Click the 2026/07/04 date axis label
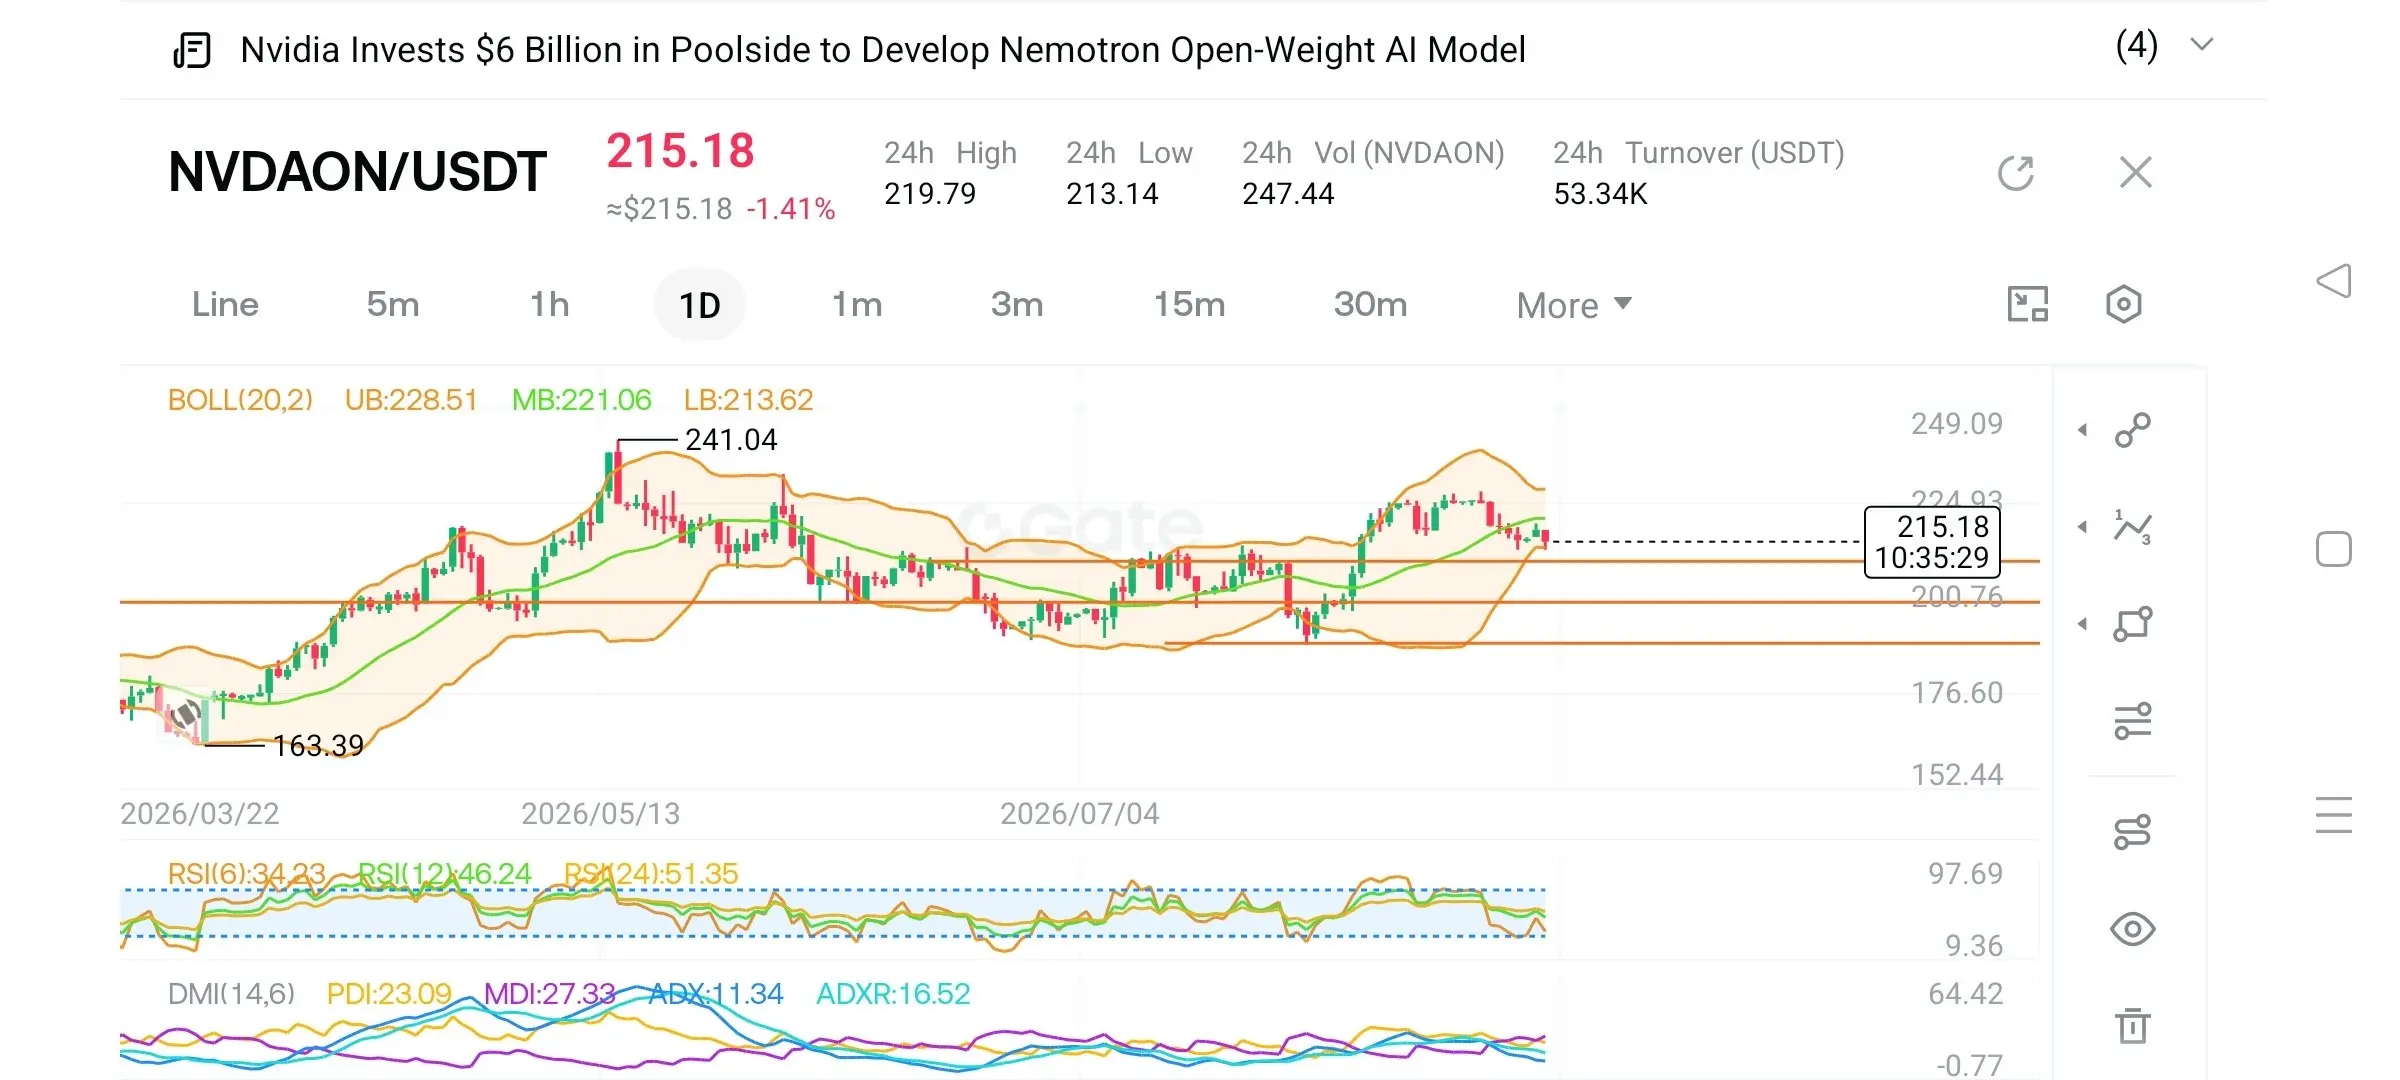The height and width of the screenshot is (1080, 2400). pyautogui.click(x=1080, y=814)
